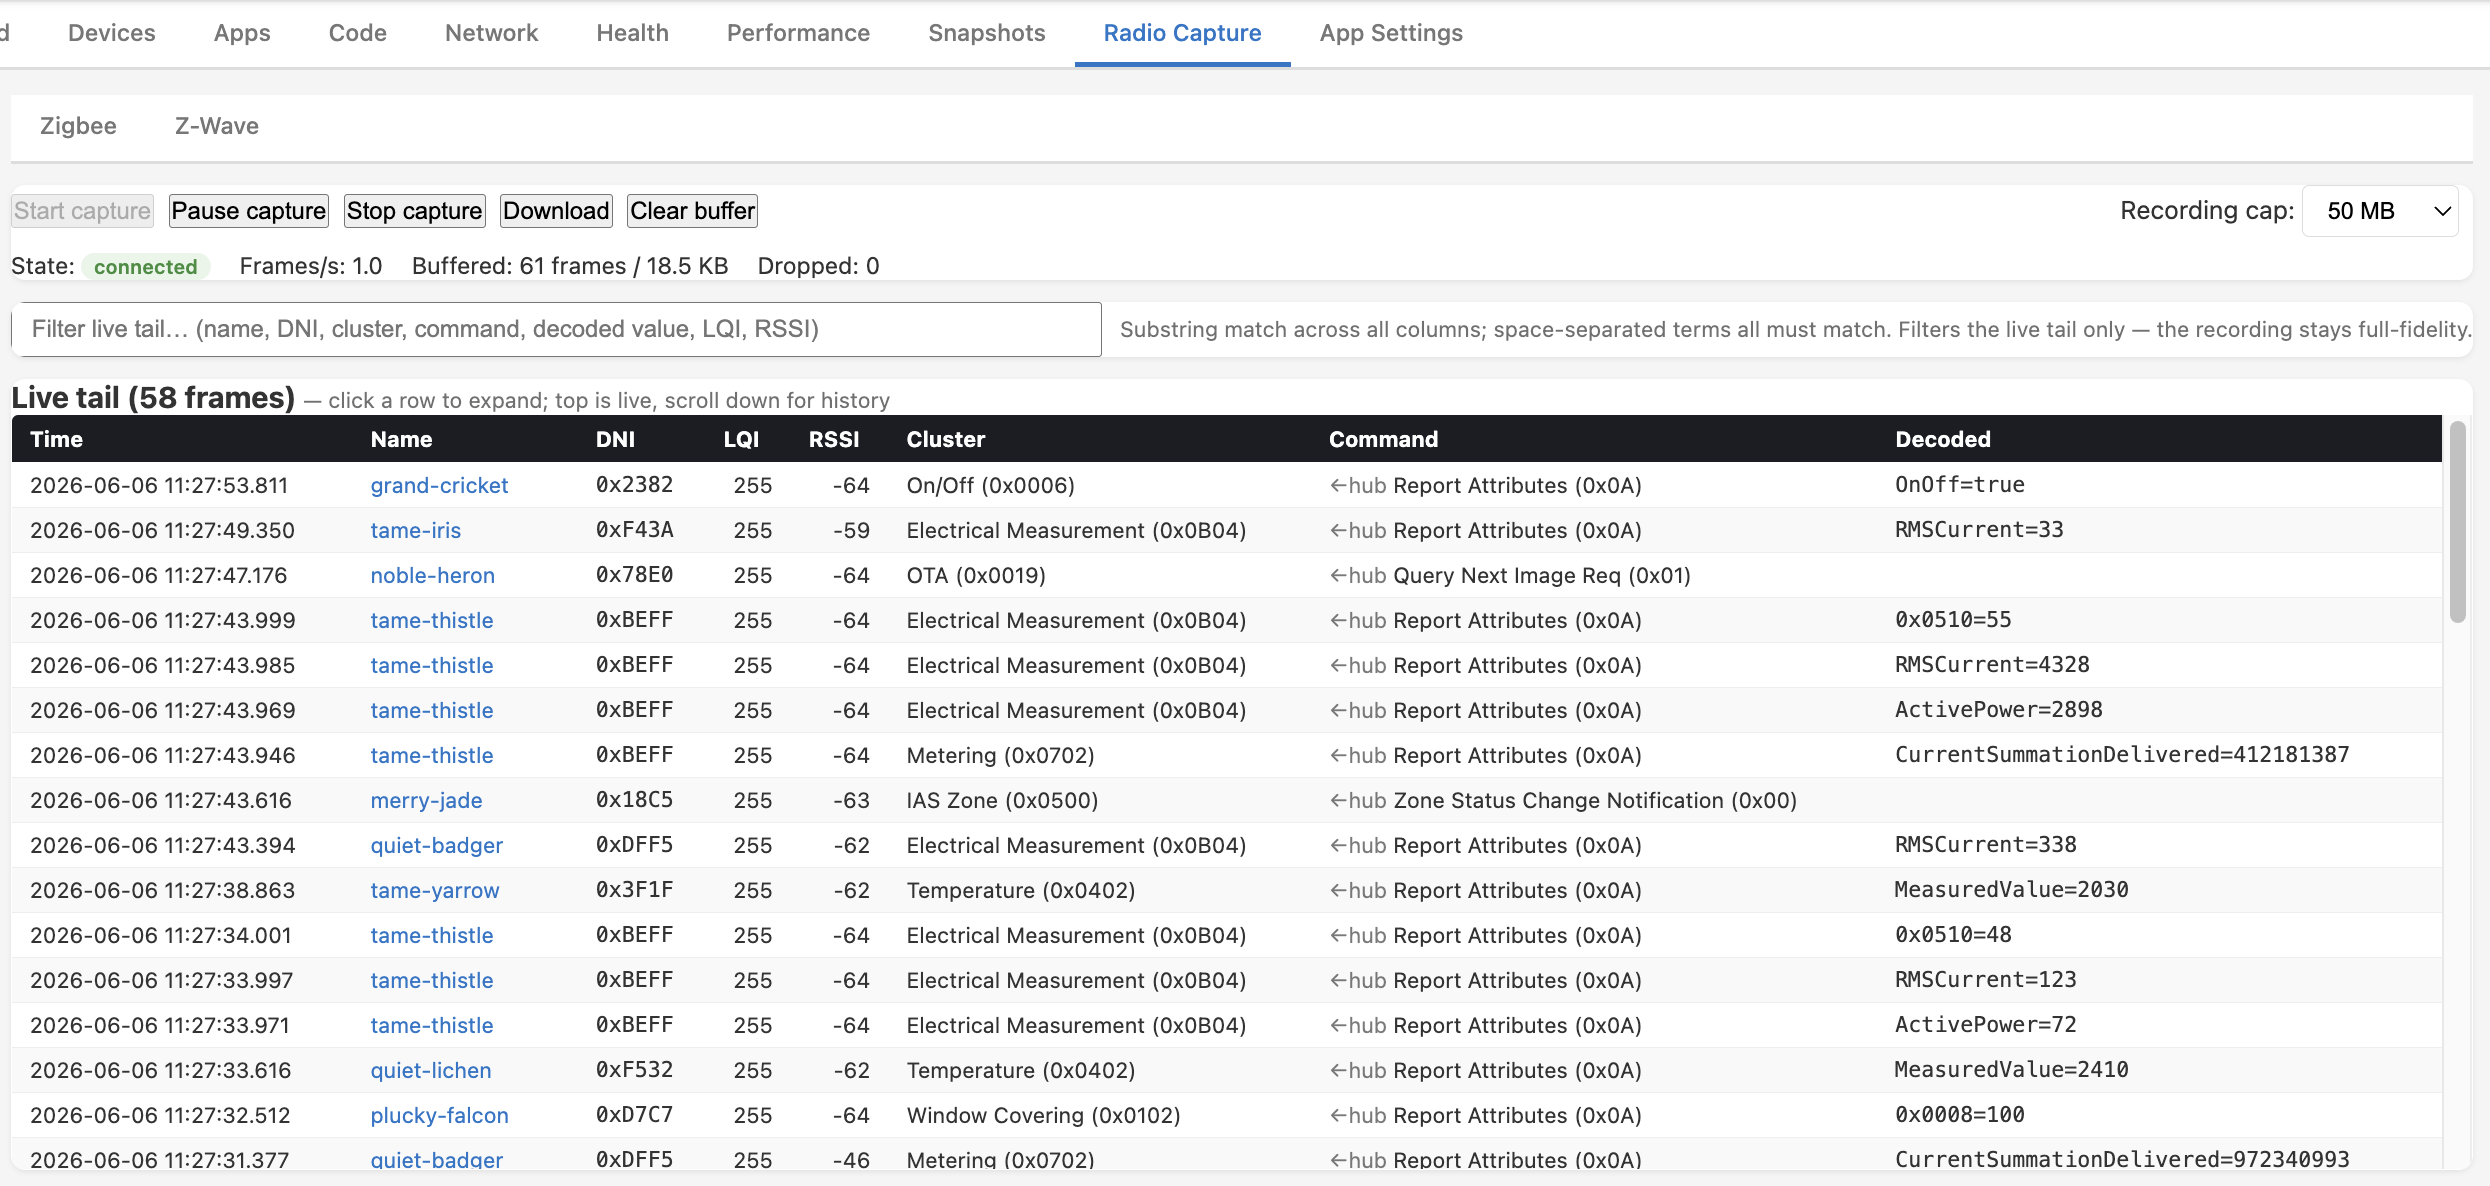Switch to the Code tab
Image resolution: width=2490 pixels, height=1186 pixels.
[357, 33]
